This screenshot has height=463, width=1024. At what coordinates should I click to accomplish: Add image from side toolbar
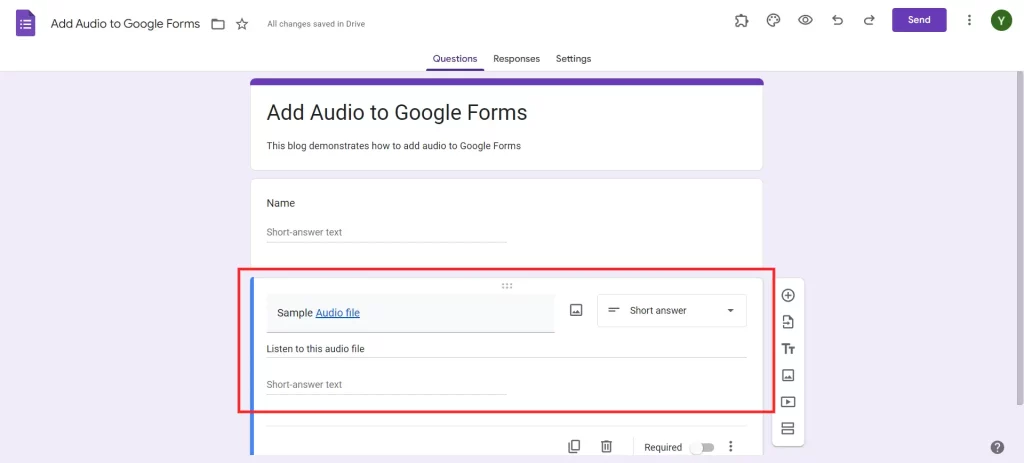click(x=788, y=375)
